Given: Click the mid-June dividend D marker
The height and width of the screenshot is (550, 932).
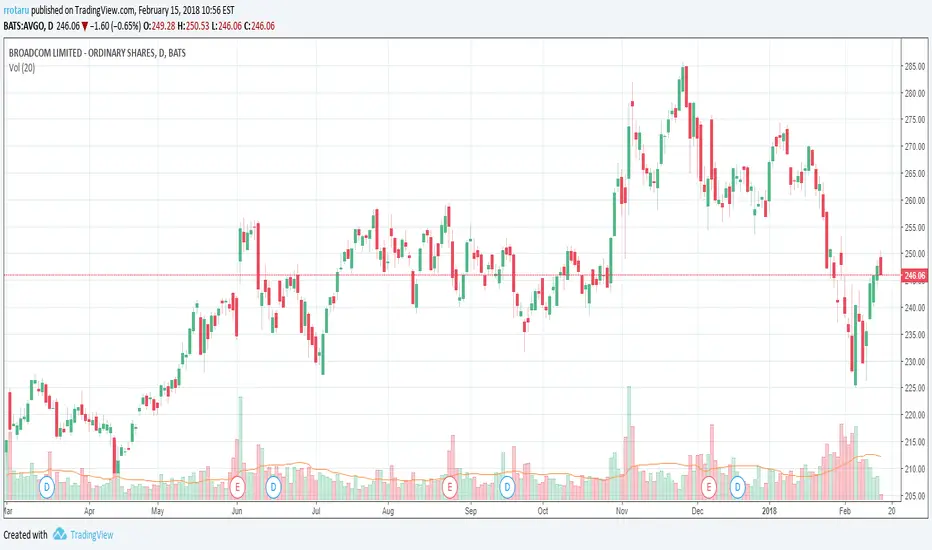Looking at the screenshot, I should [x=273, y=488].
